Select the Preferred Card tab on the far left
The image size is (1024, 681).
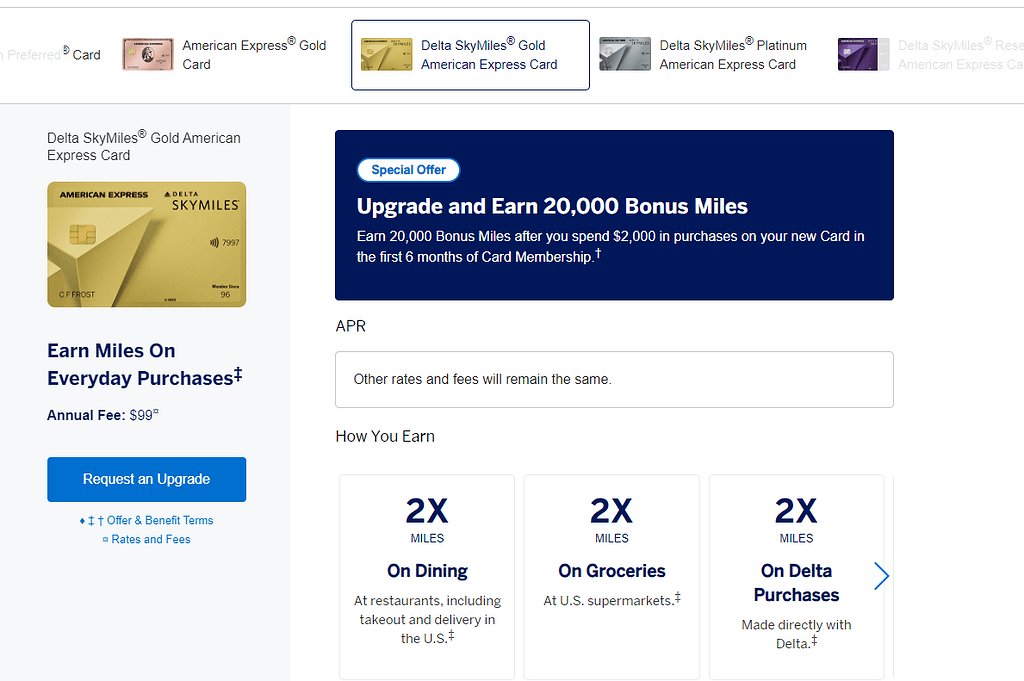[x=50, y=54]
